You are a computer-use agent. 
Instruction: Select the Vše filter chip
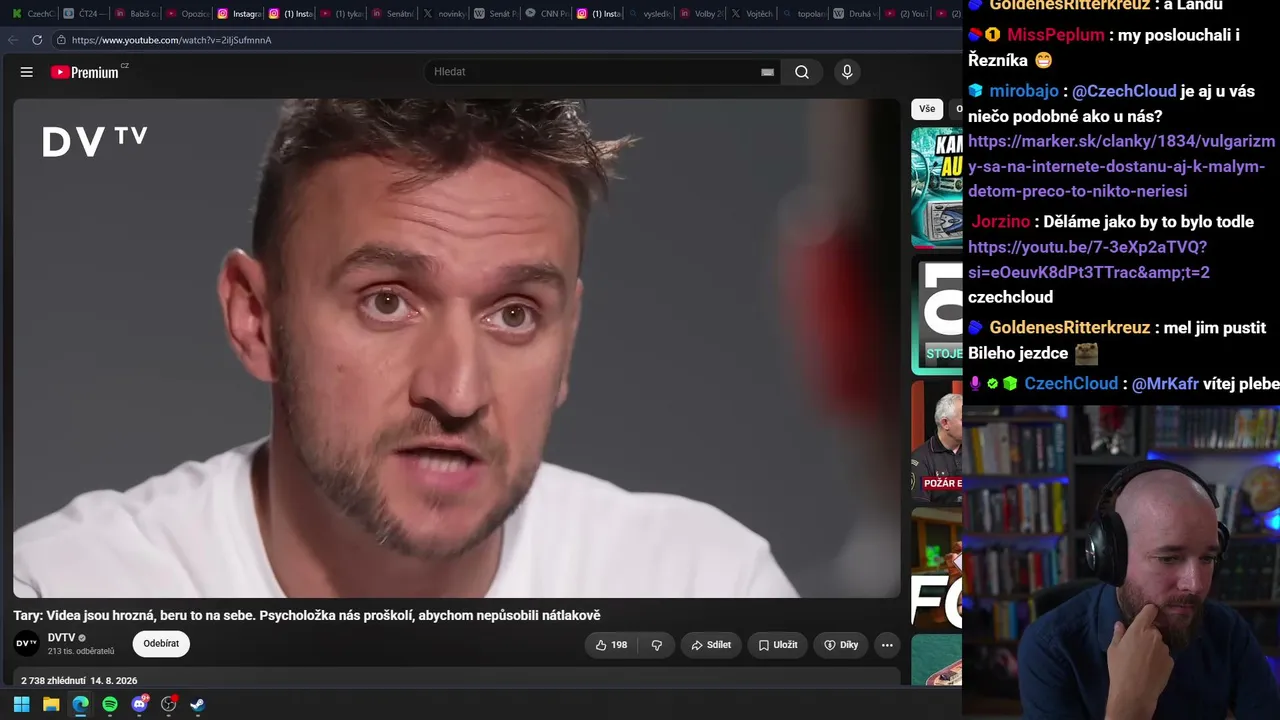[x=927, y=109]
